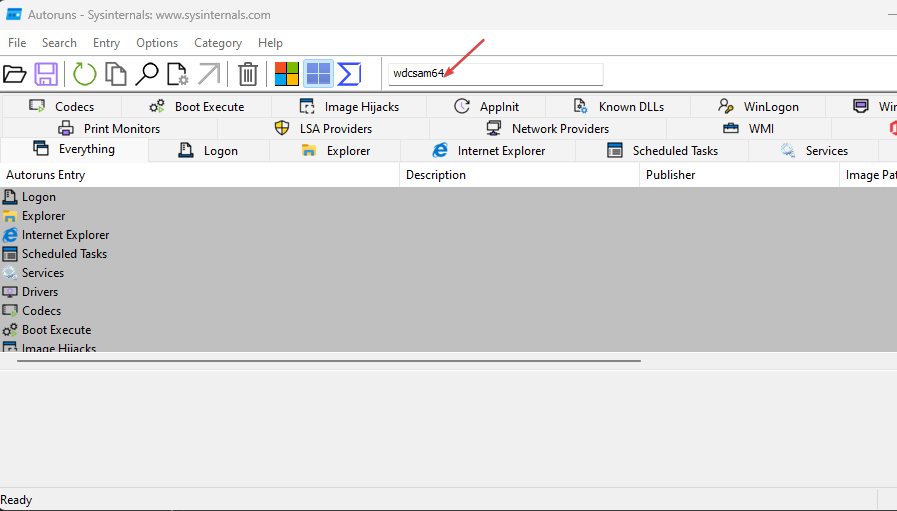Select the Everything tab
The height and width of the screenshot is (511, 897).
pyautogui.click(x=74, y=149)
